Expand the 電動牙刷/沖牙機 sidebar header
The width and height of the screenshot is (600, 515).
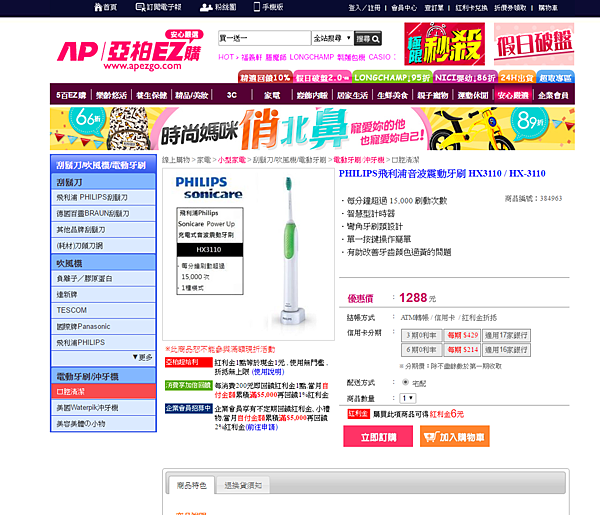tap(103, 376)
